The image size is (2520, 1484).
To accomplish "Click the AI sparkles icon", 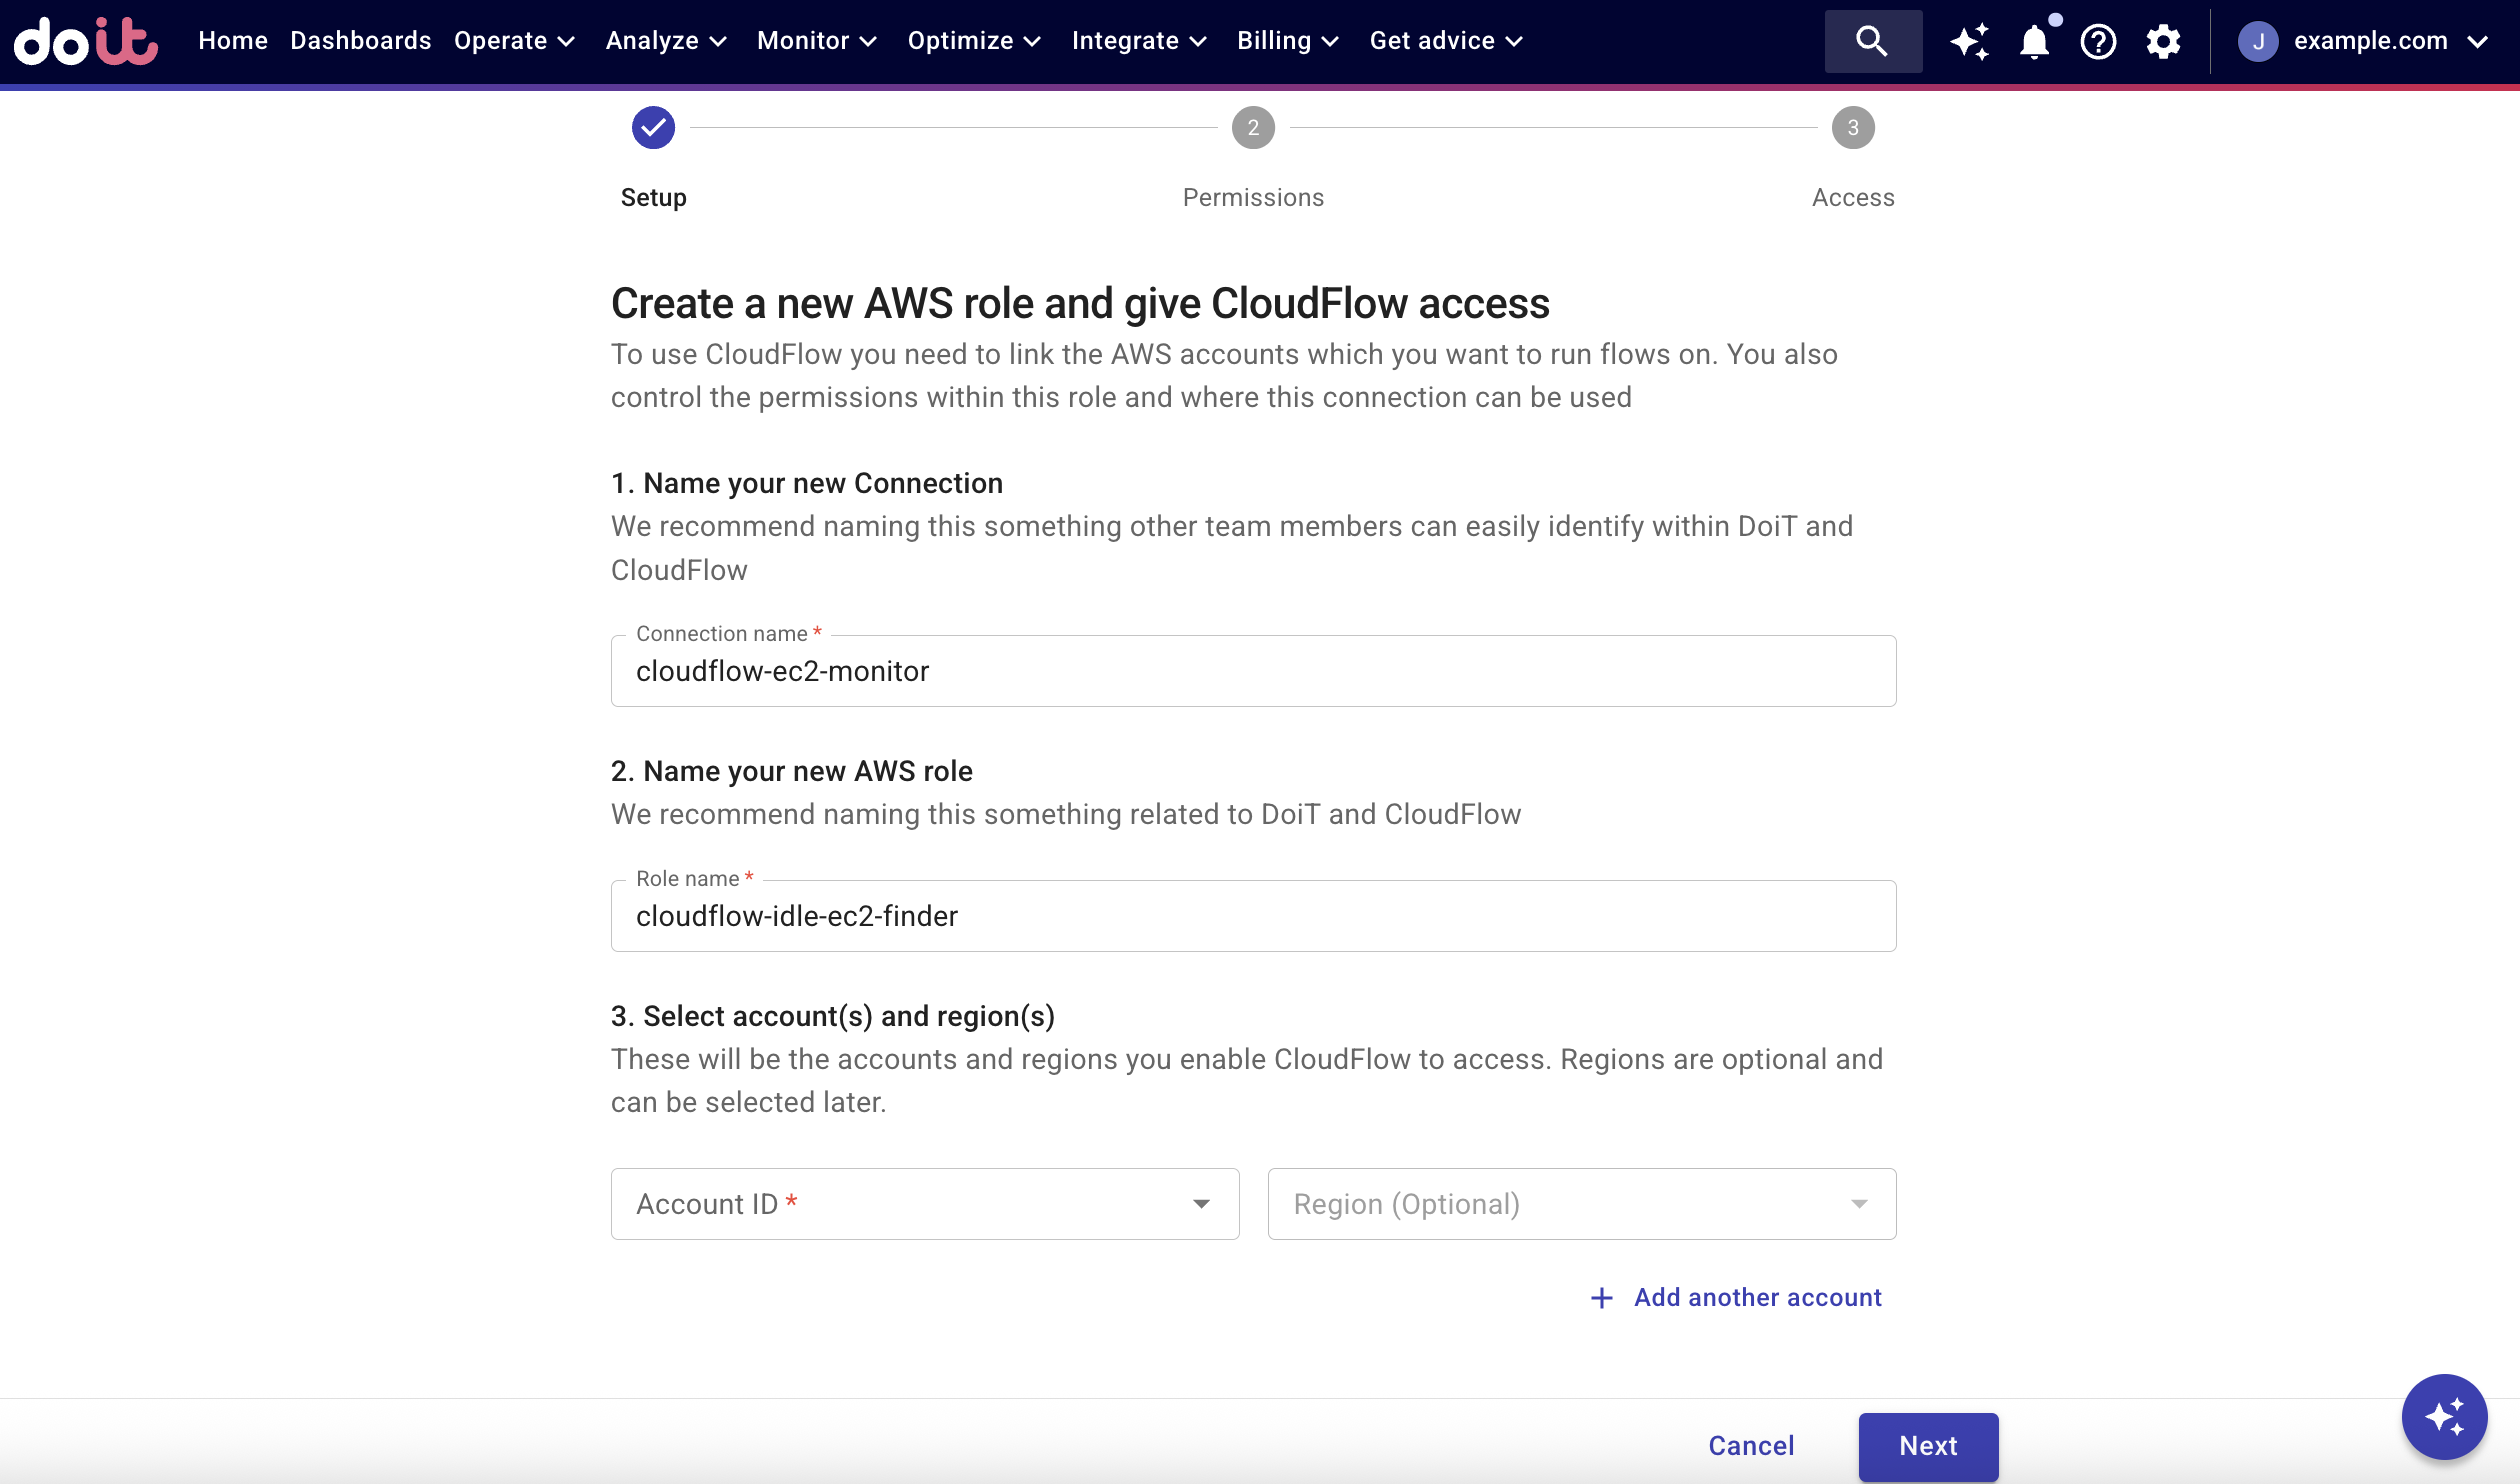I will pyautogui.click(x=1969, y=41).
